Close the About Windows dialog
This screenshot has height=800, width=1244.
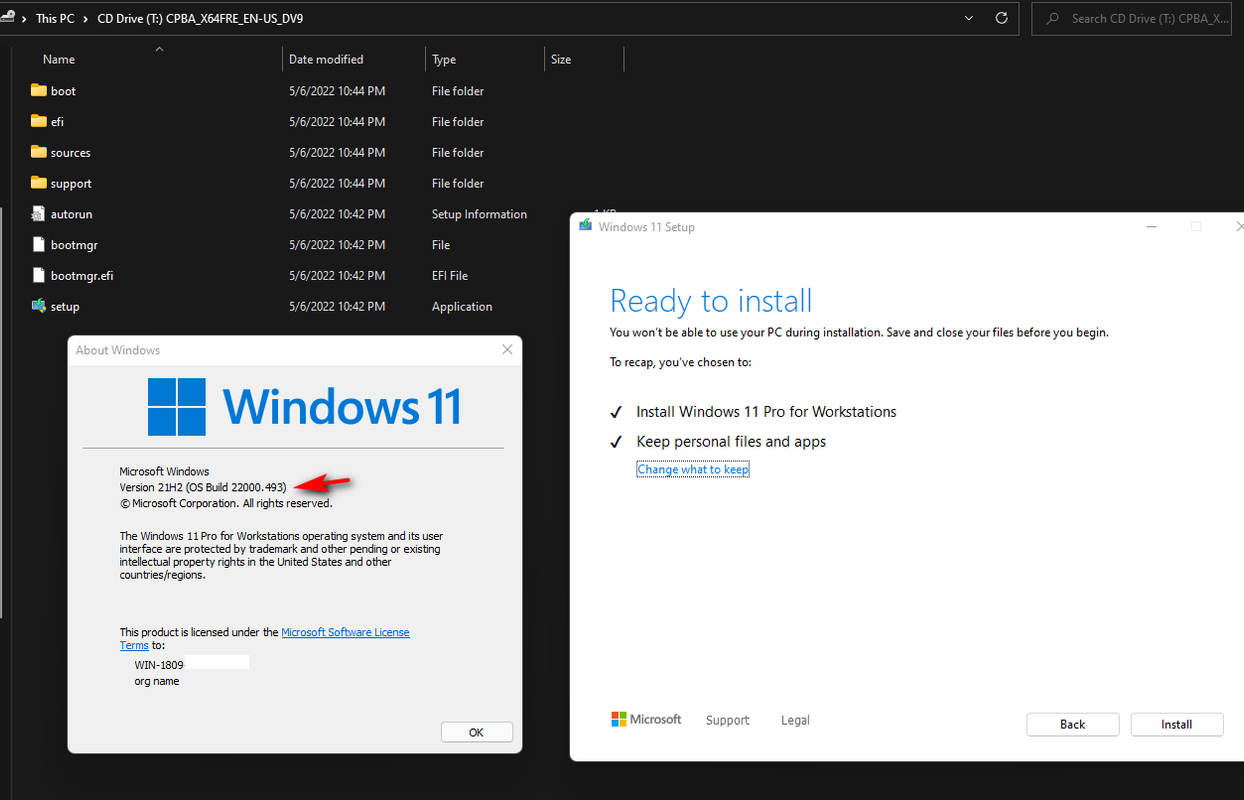tap(507, 350)
